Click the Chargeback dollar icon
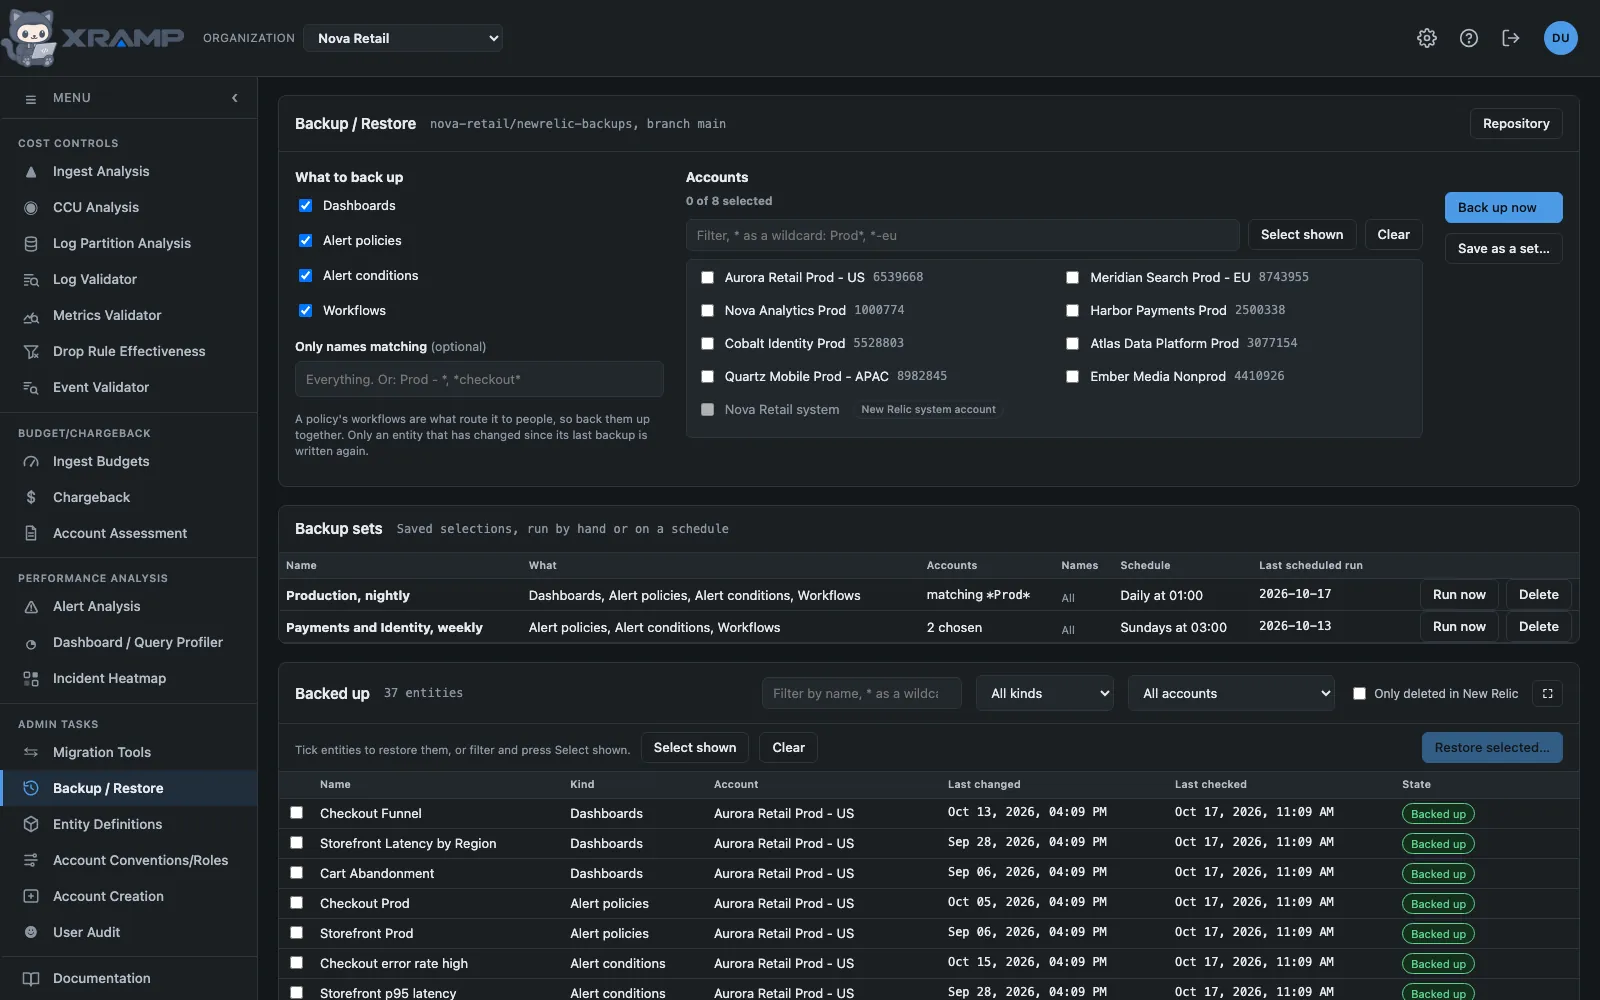The image size is (1600, 1000). pyautogui.click(x=31, y=498)
